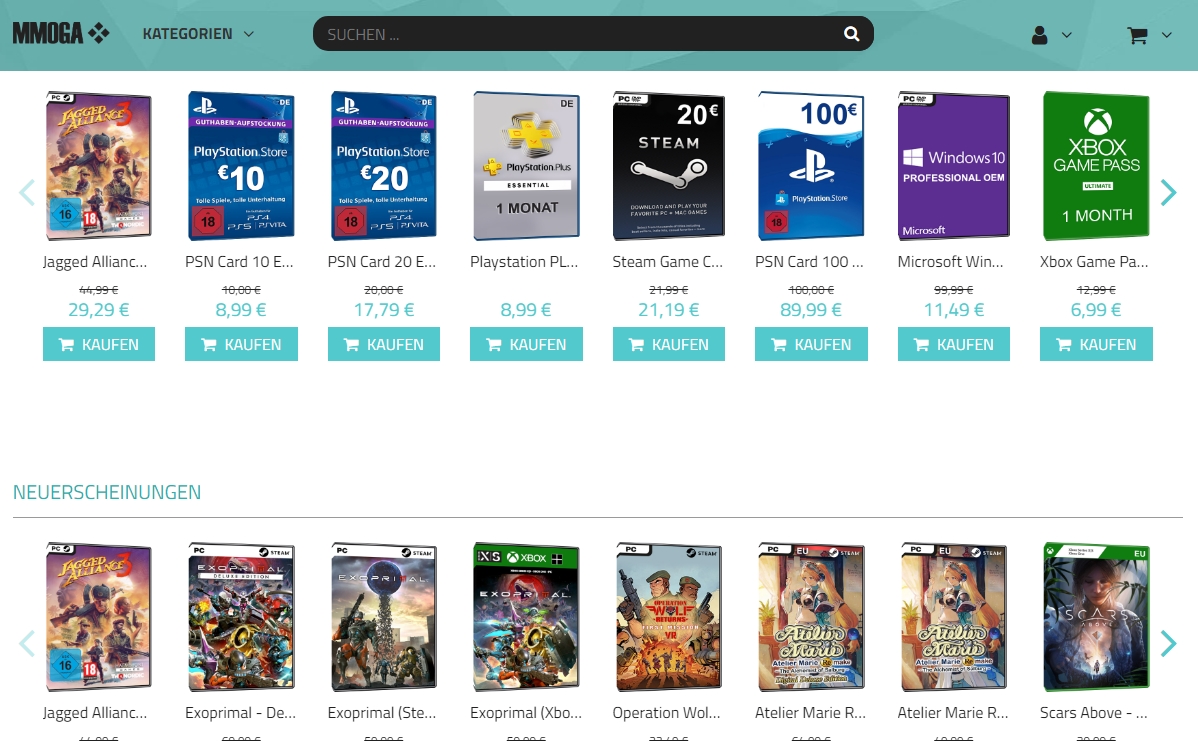
Task: Open 'PSN Card 20 E...' title link
Action: pos(382,262)
